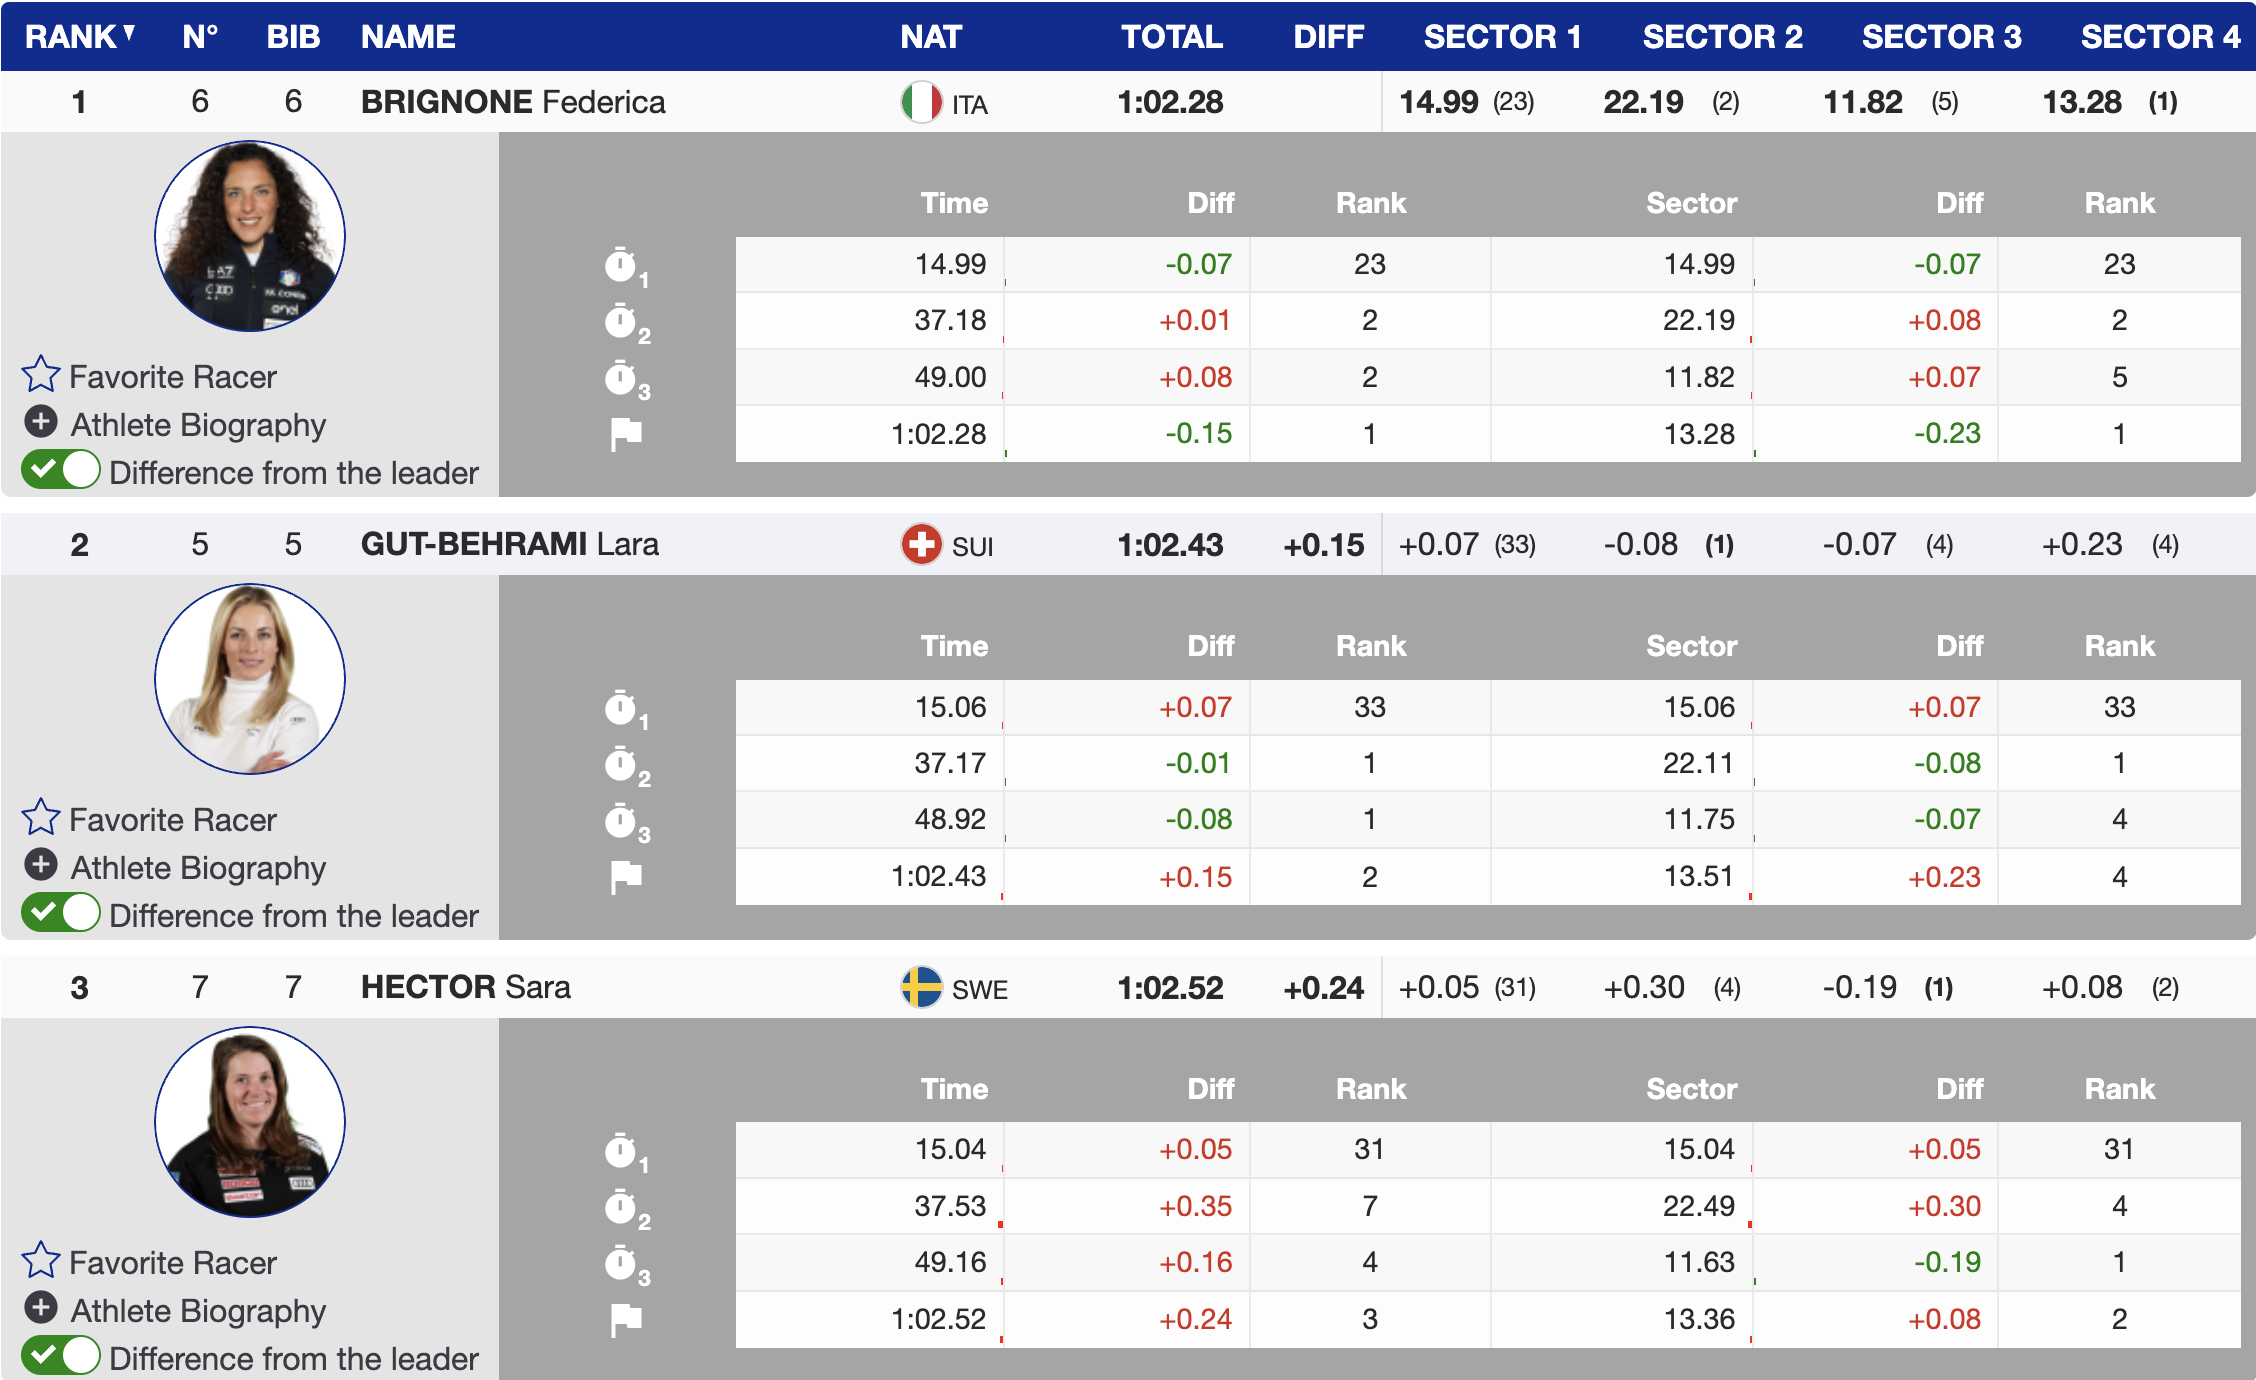The width and height of the screenshot is (2256, 1380).
Task: Click the TOTAL column header
Action: pyautogui.click(x=1171, y=37)
